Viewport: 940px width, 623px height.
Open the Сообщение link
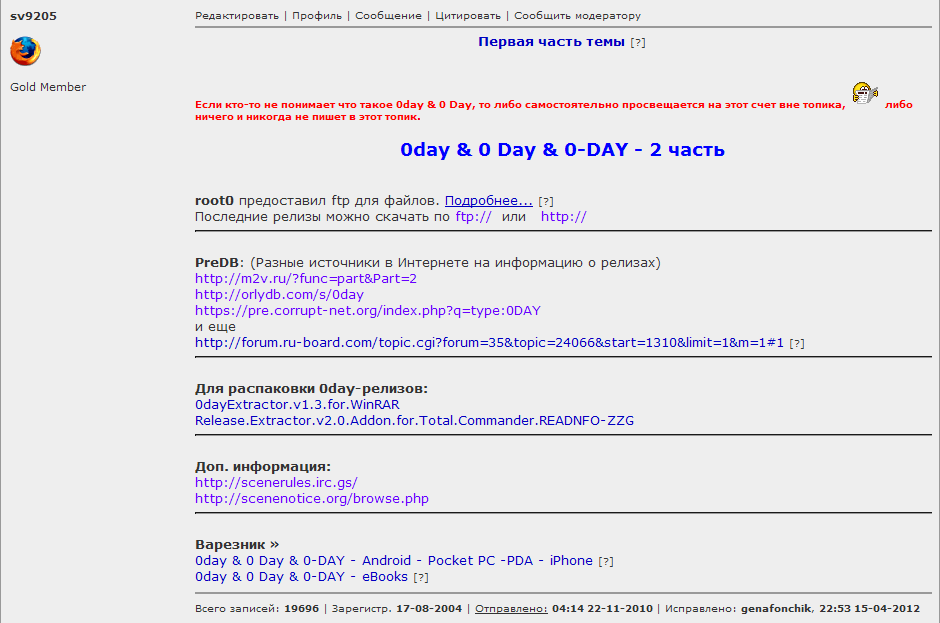[x=388, y=16]
